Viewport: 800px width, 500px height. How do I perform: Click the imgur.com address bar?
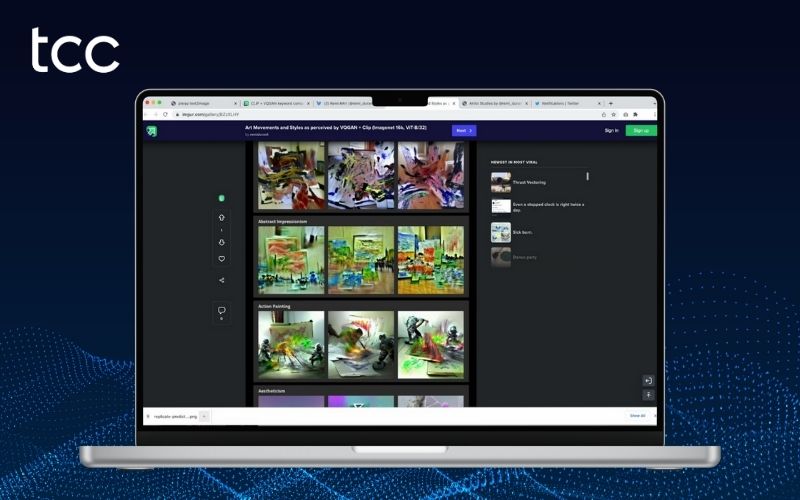(x=383, y=114)
